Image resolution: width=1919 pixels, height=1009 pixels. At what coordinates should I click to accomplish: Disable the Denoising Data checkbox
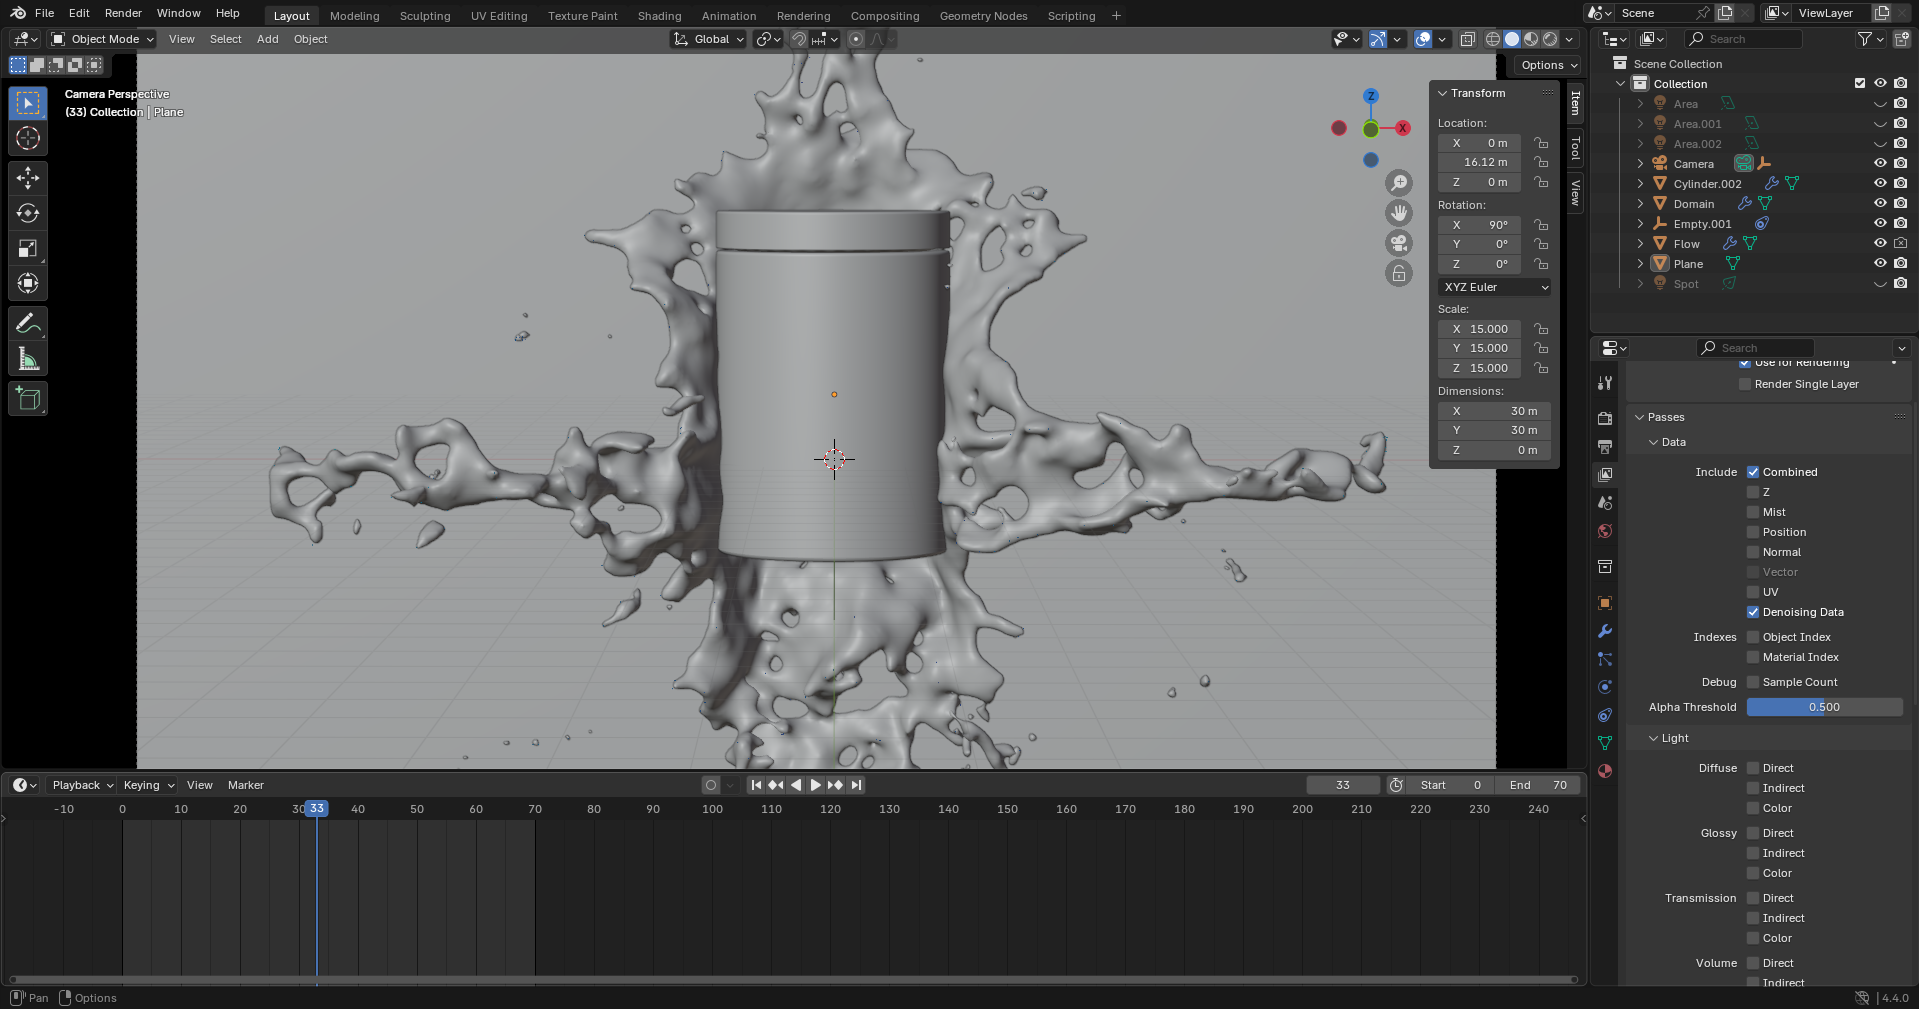1753,612
